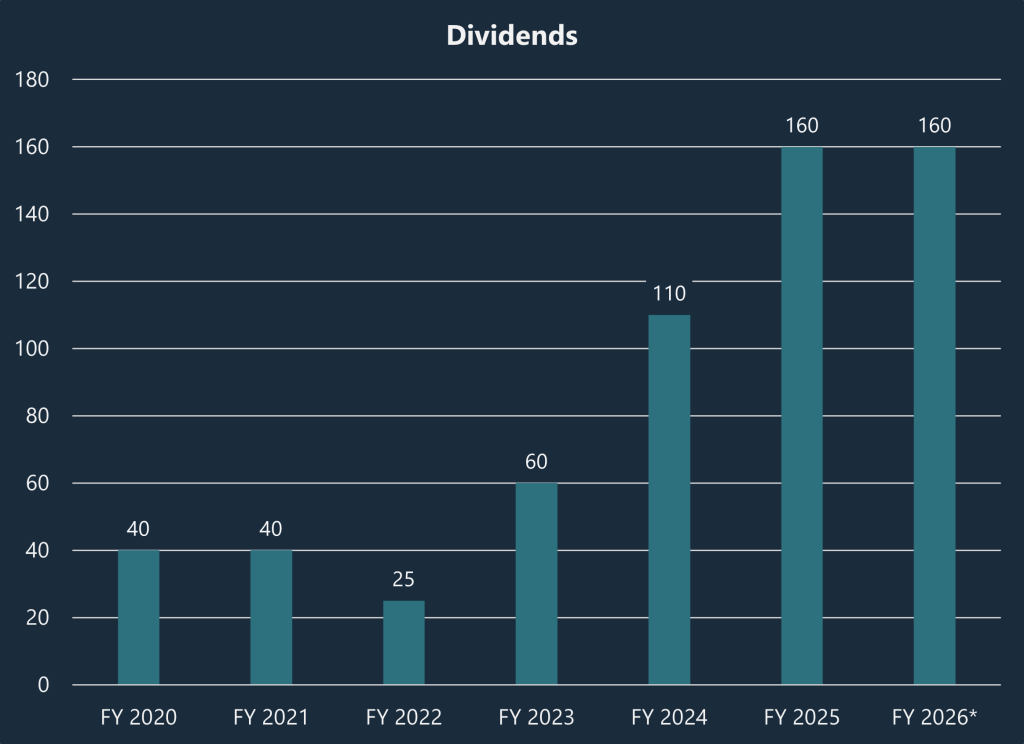Click the FY 2023 axis label

coord(536,717)
